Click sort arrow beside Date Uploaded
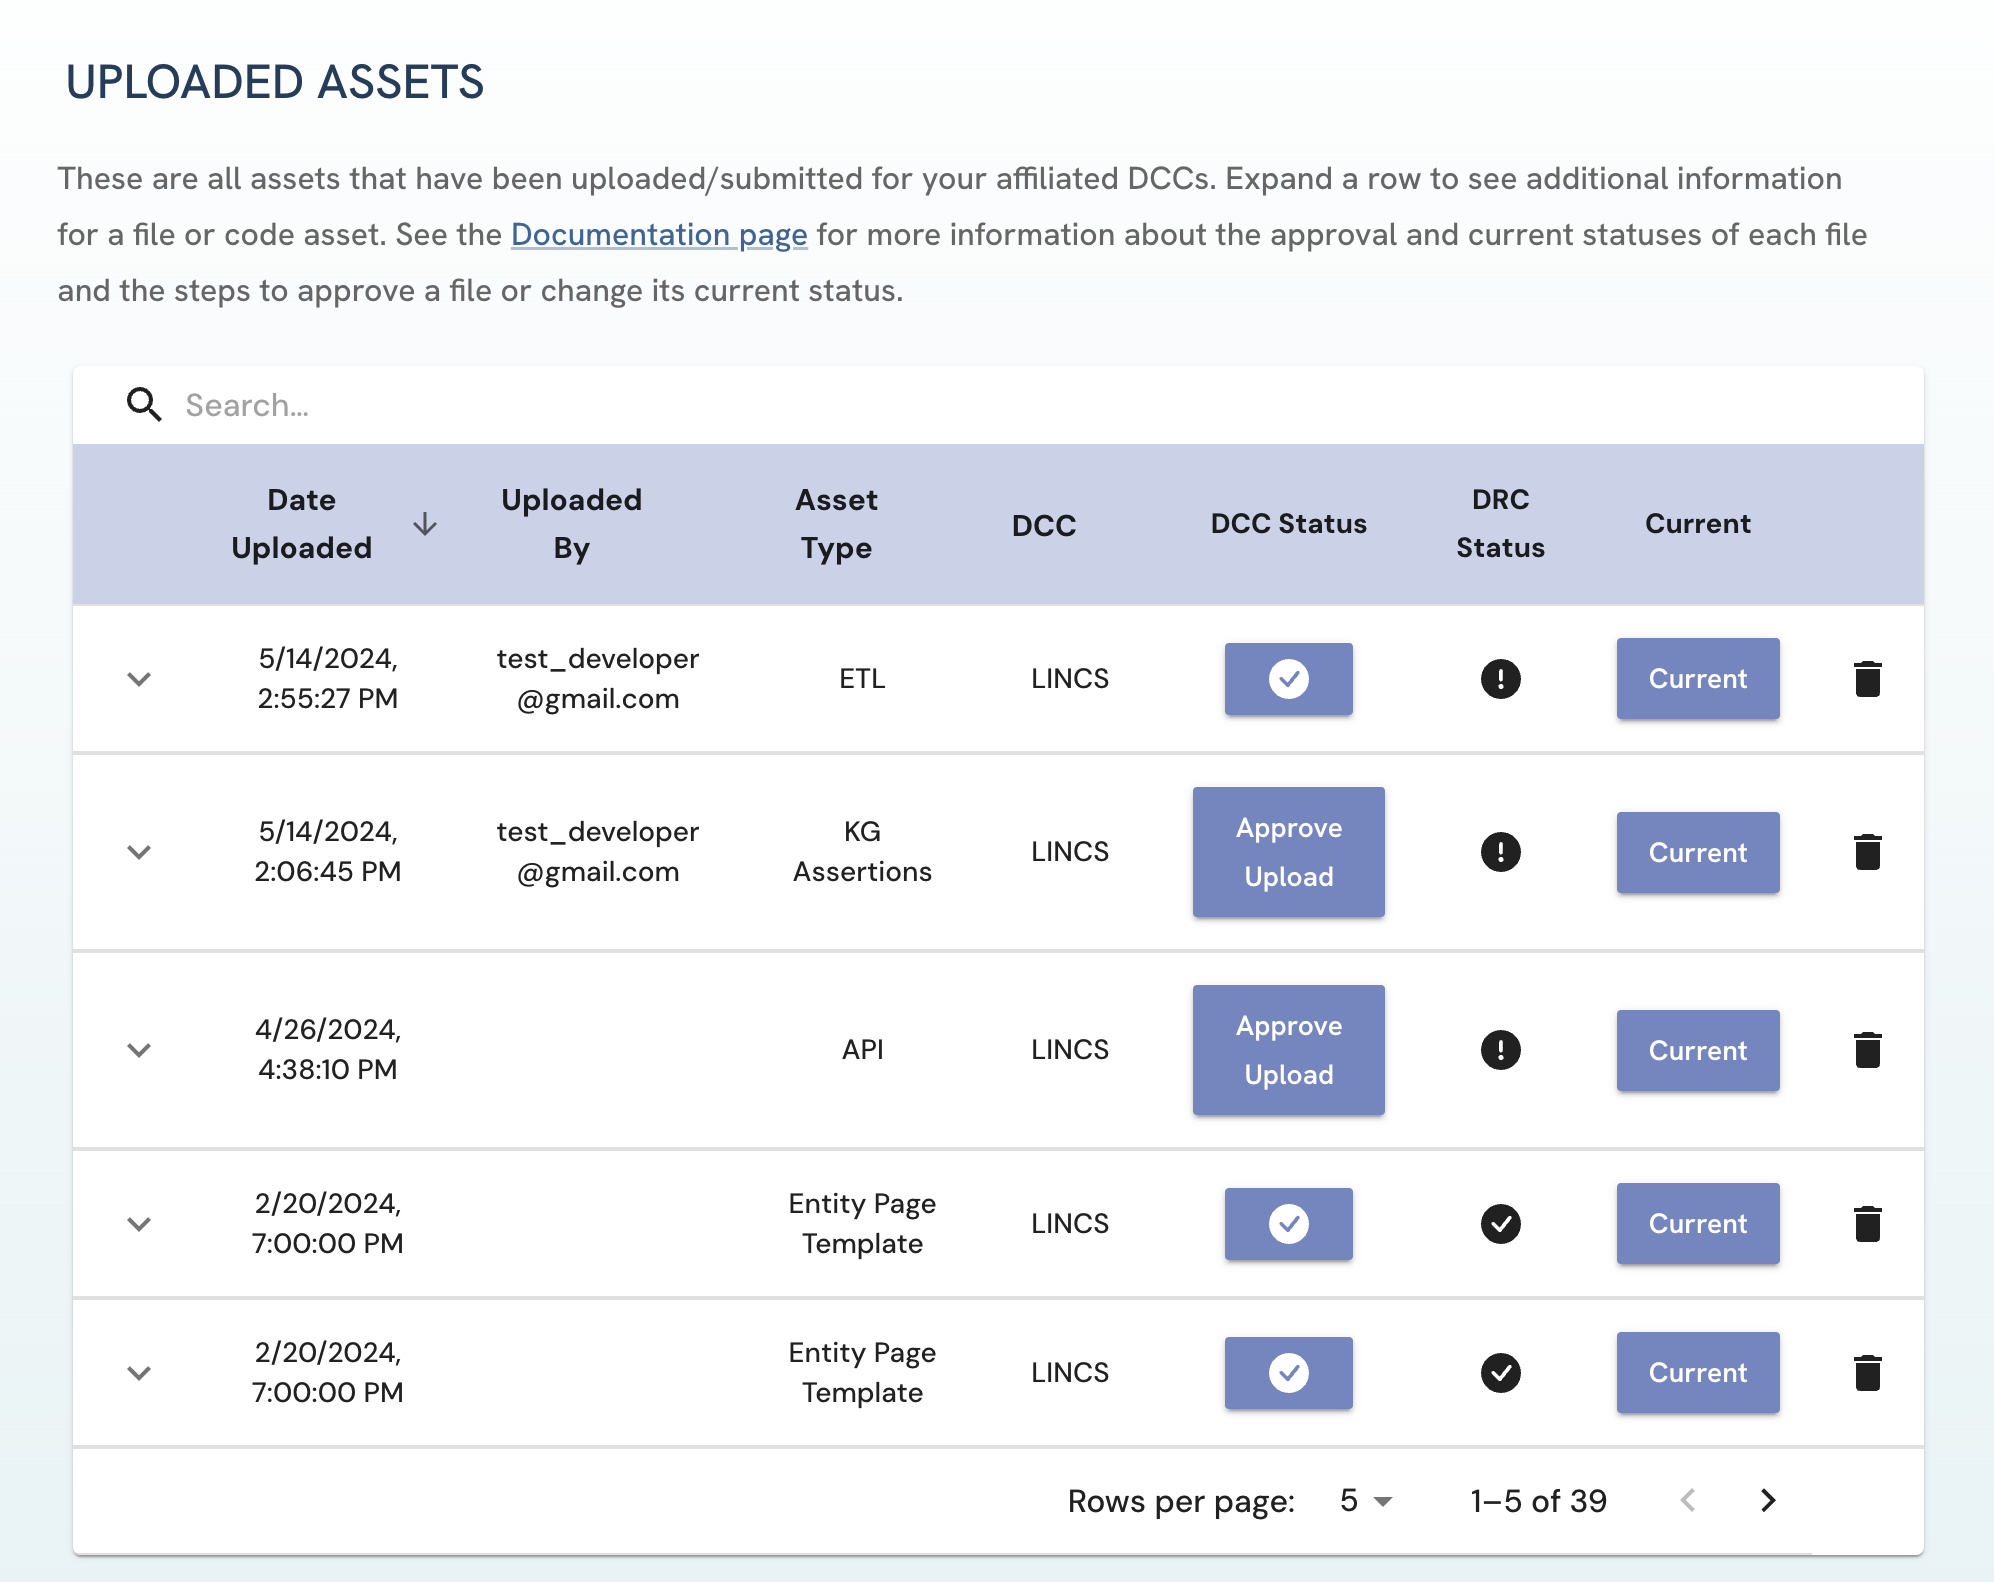Viewport: 1994px width, 1582px height. click(x=425, y=524)
